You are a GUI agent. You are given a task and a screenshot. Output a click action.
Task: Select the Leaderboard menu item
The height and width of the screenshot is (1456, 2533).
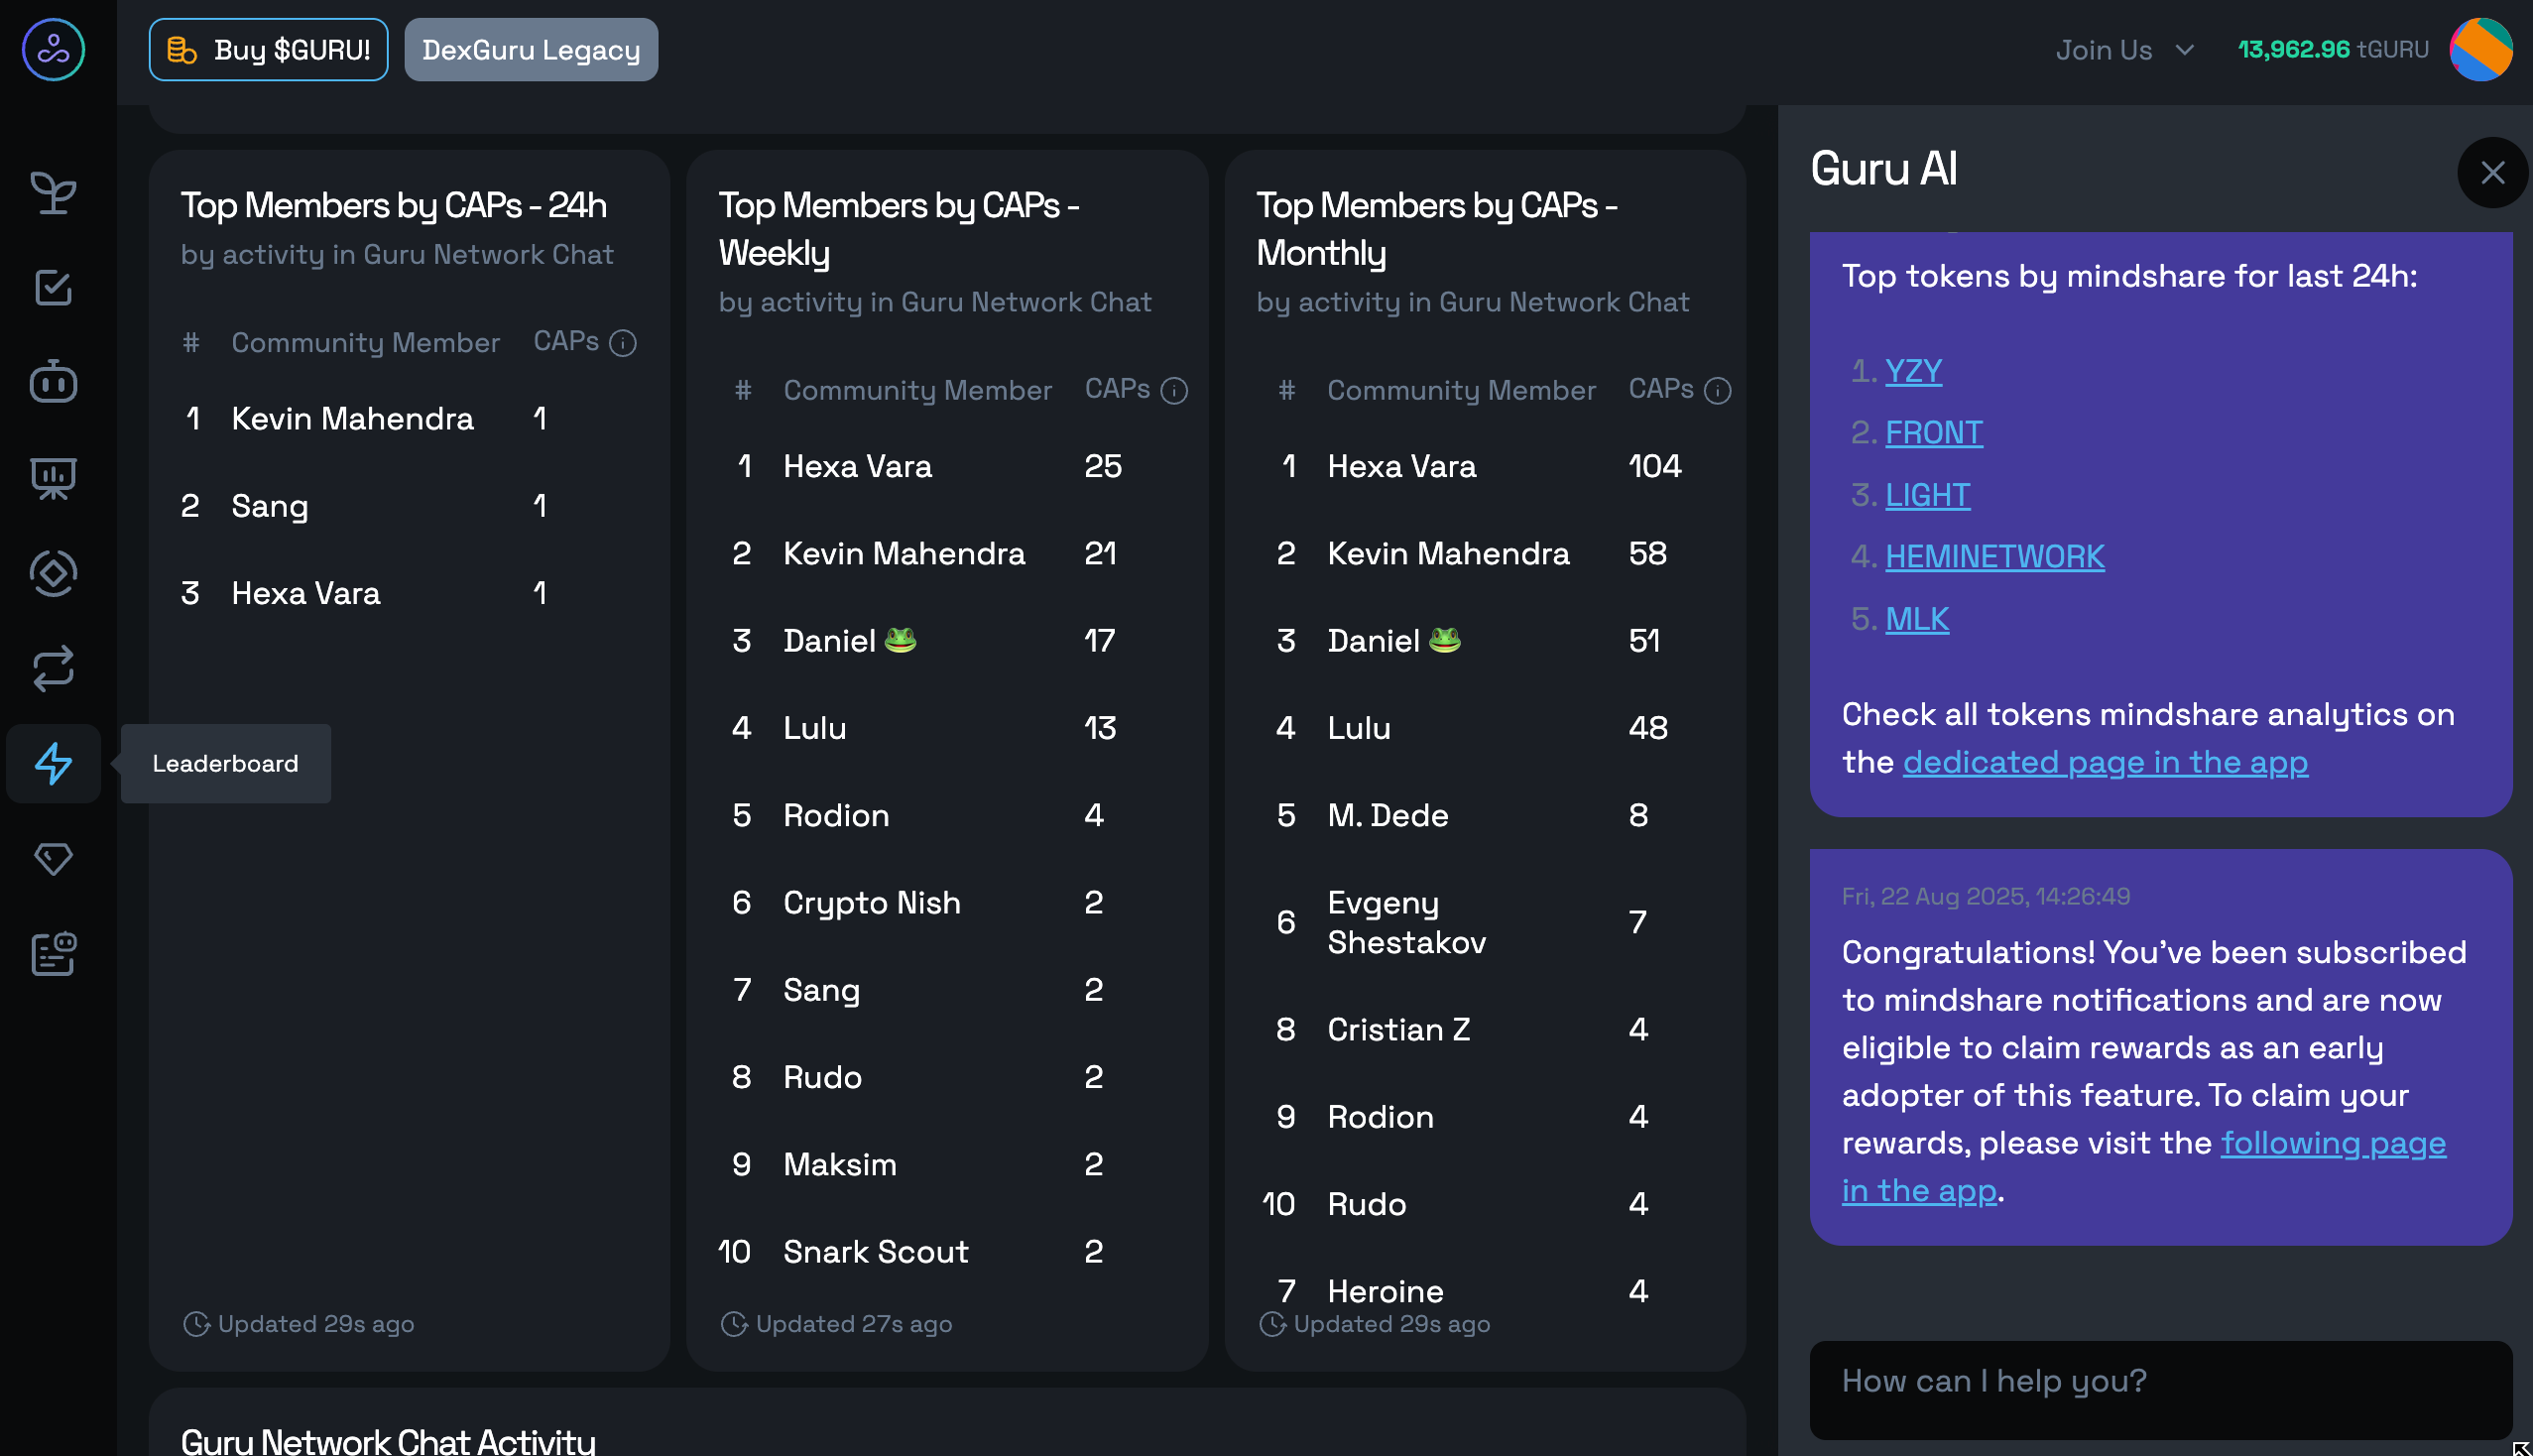point(225,763)
